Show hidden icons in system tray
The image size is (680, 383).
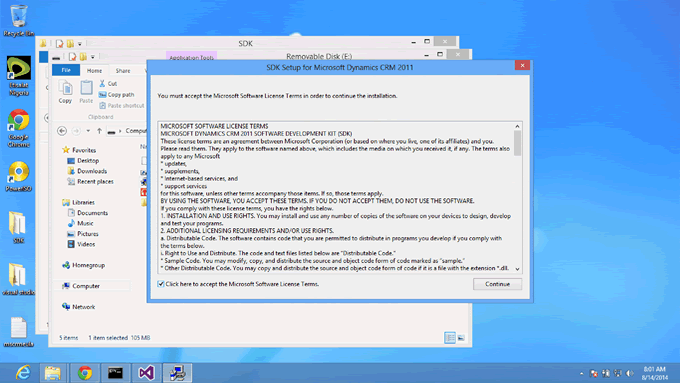[581, 373]
